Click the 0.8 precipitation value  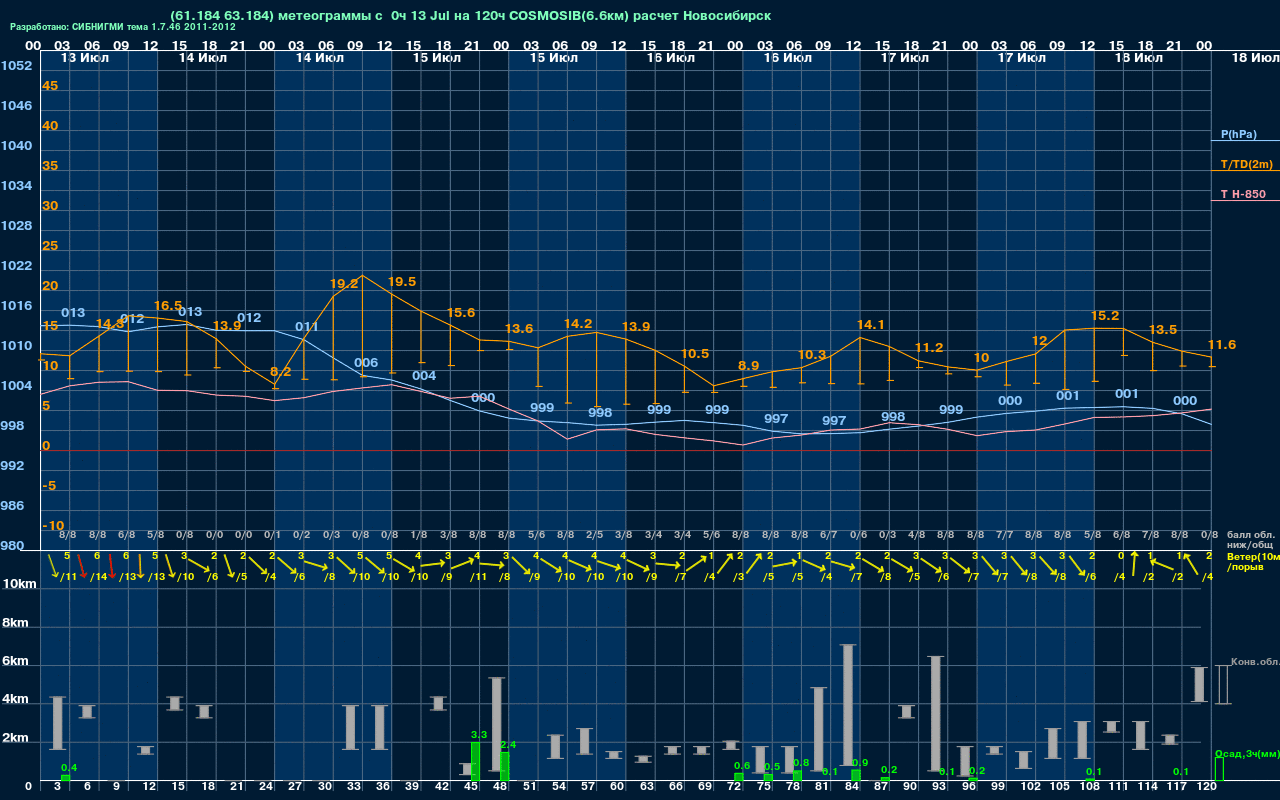tap(801, 763)
